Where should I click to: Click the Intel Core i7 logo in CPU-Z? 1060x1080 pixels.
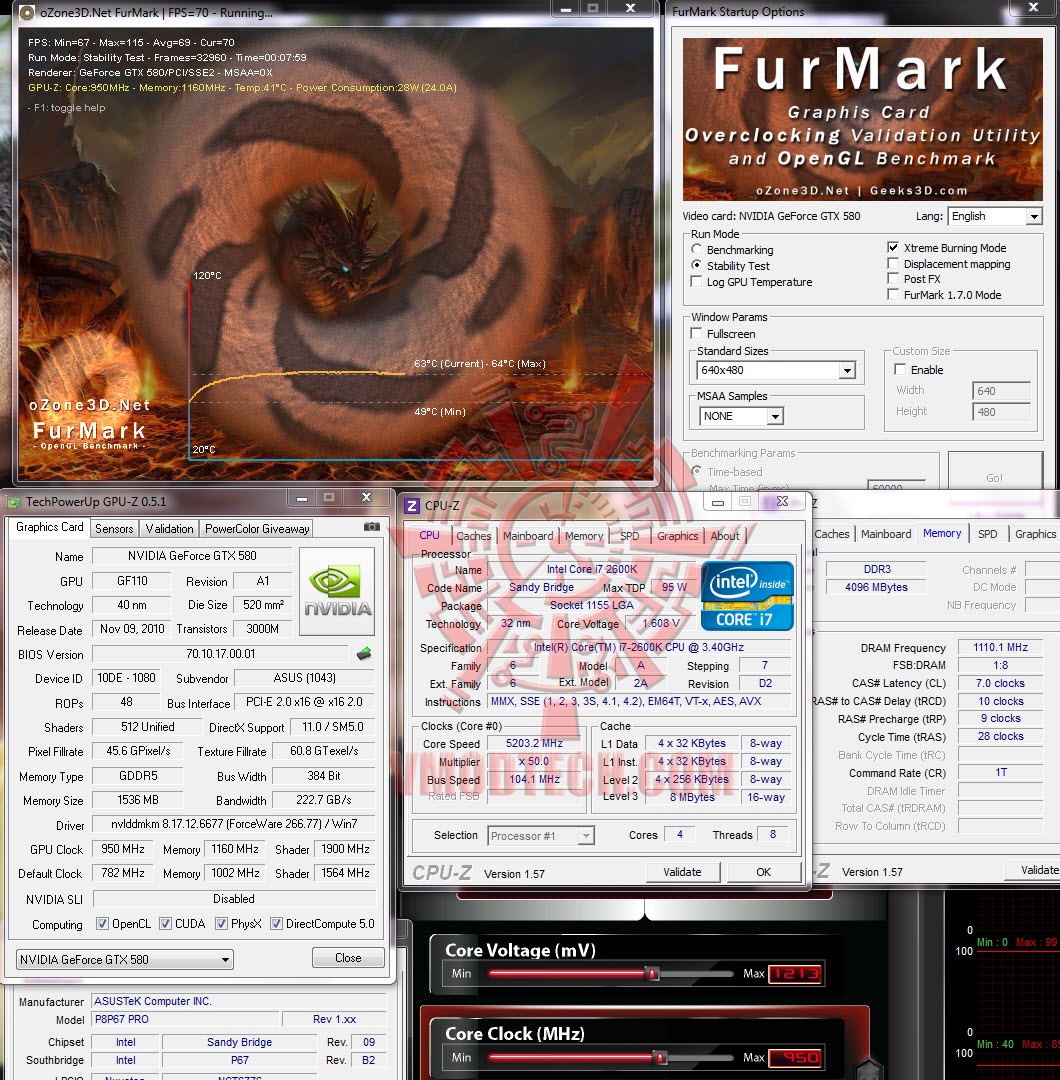coord(747,596)
